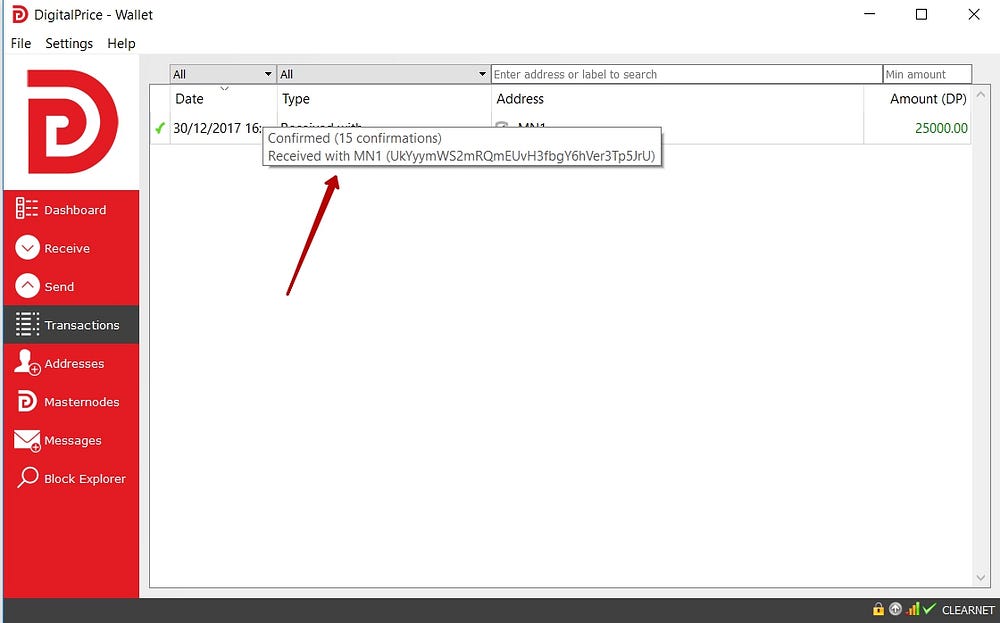Click the Masternodes D logo icon
This screenshot has width=1000, height=623.
coord(27,401)
